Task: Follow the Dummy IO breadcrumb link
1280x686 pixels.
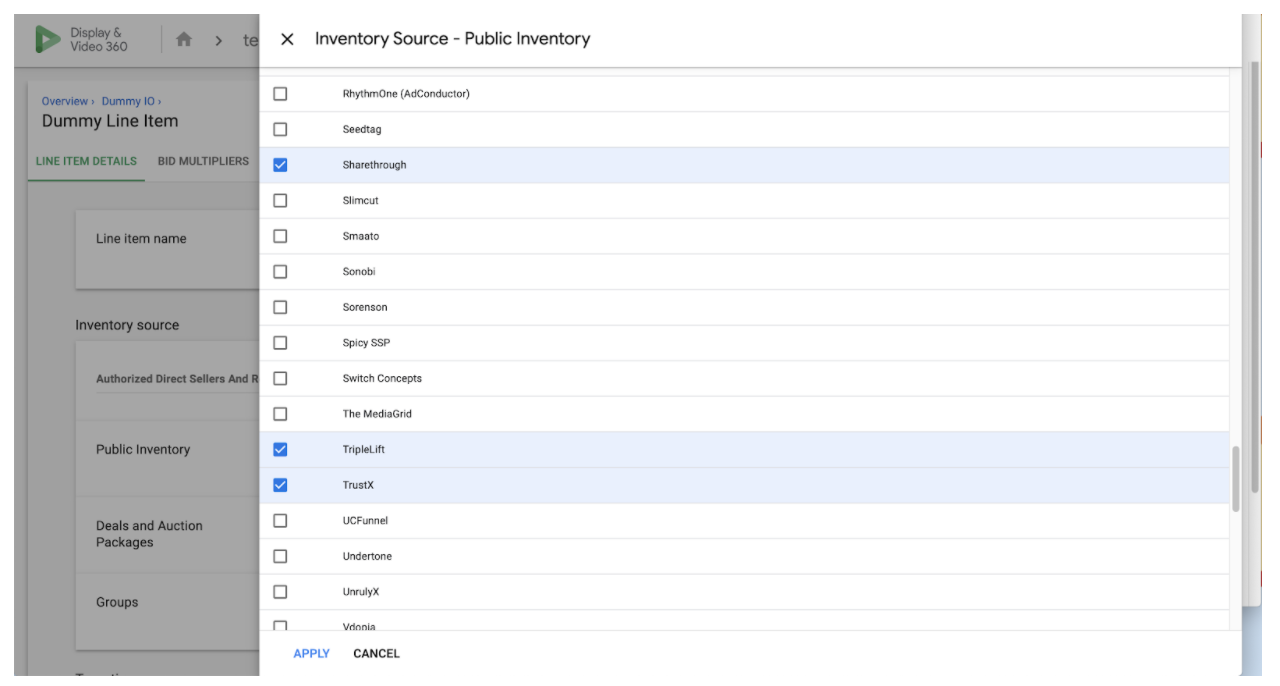Action: point(128,101)
